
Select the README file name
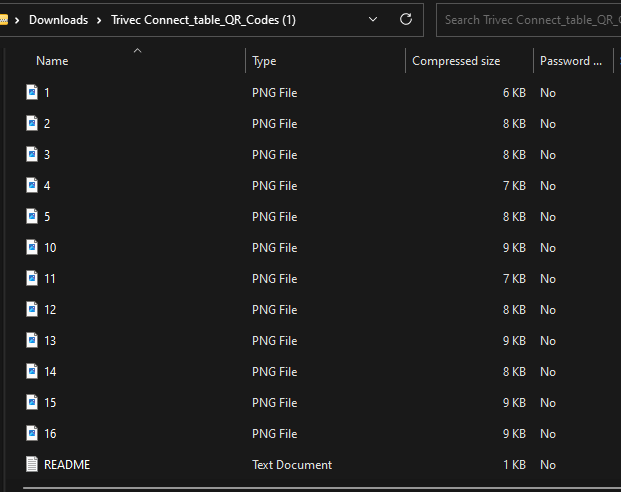(x=67, y=465)
